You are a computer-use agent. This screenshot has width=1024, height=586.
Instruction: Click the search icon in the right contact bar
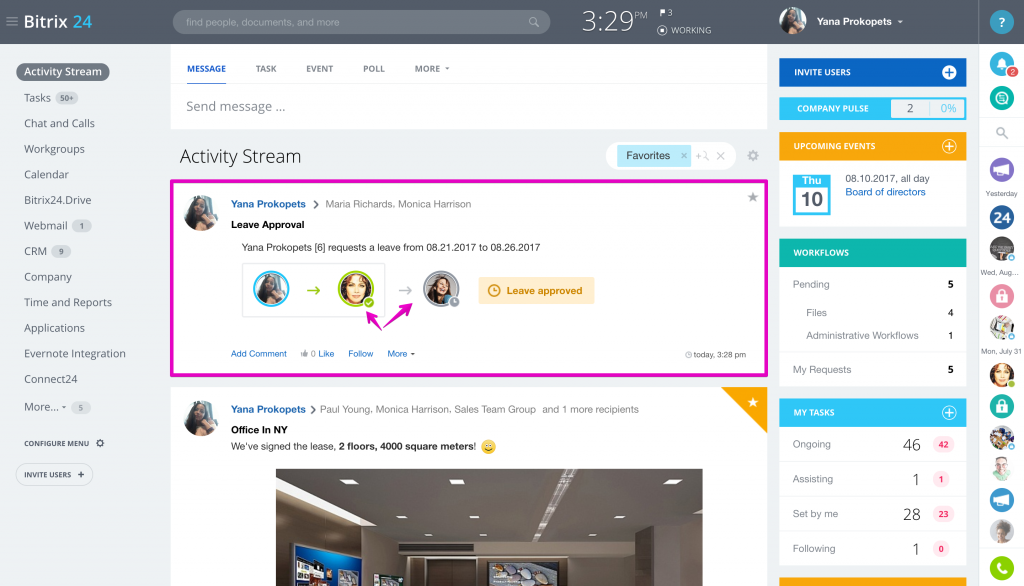[x=1001, y=133]
